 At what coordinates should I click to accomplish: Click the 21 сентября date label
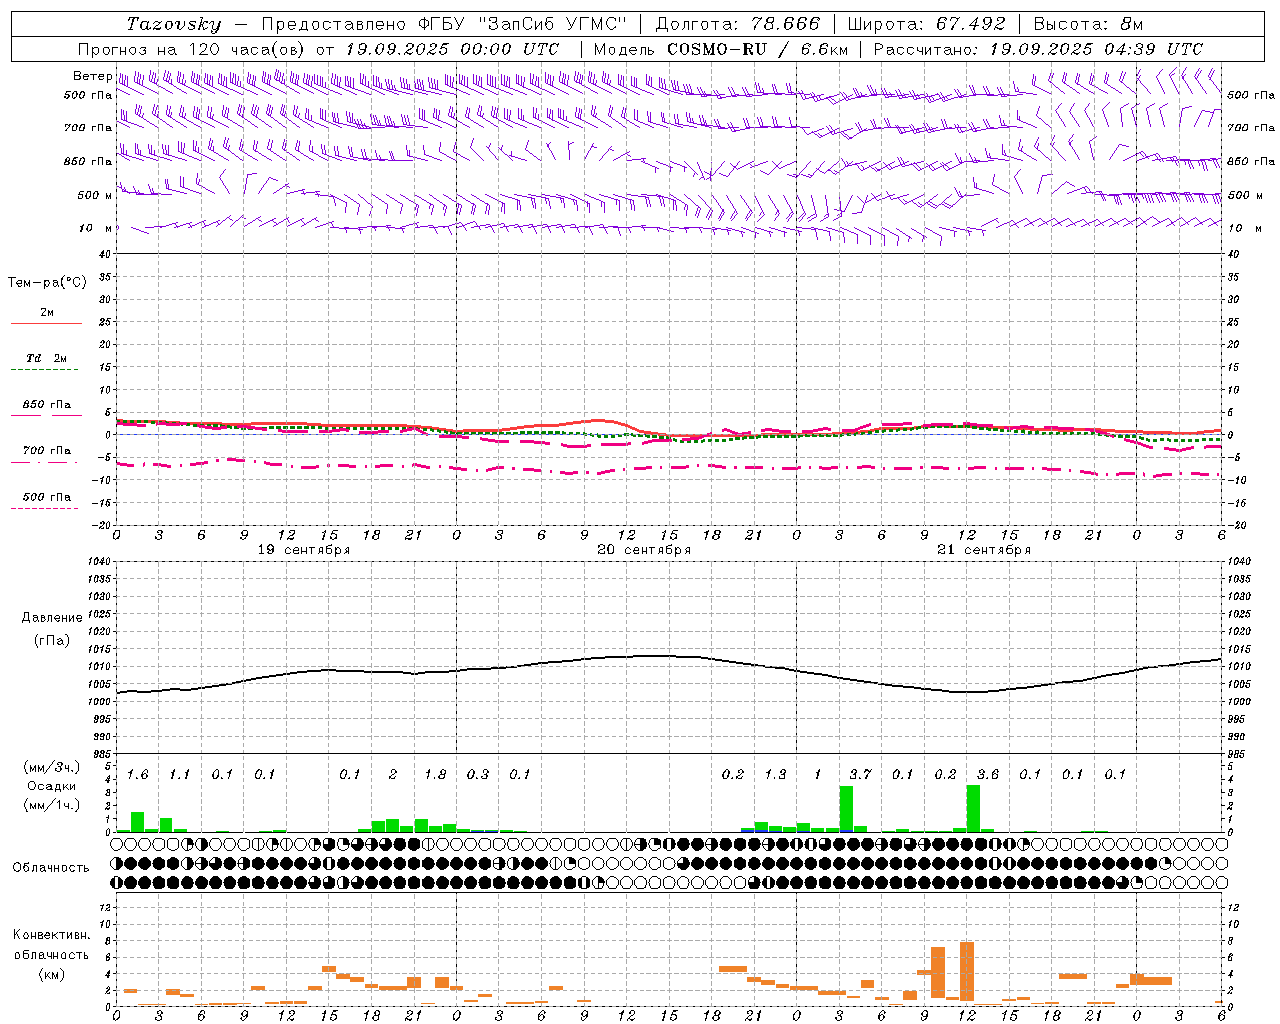[x=984, y=550]
